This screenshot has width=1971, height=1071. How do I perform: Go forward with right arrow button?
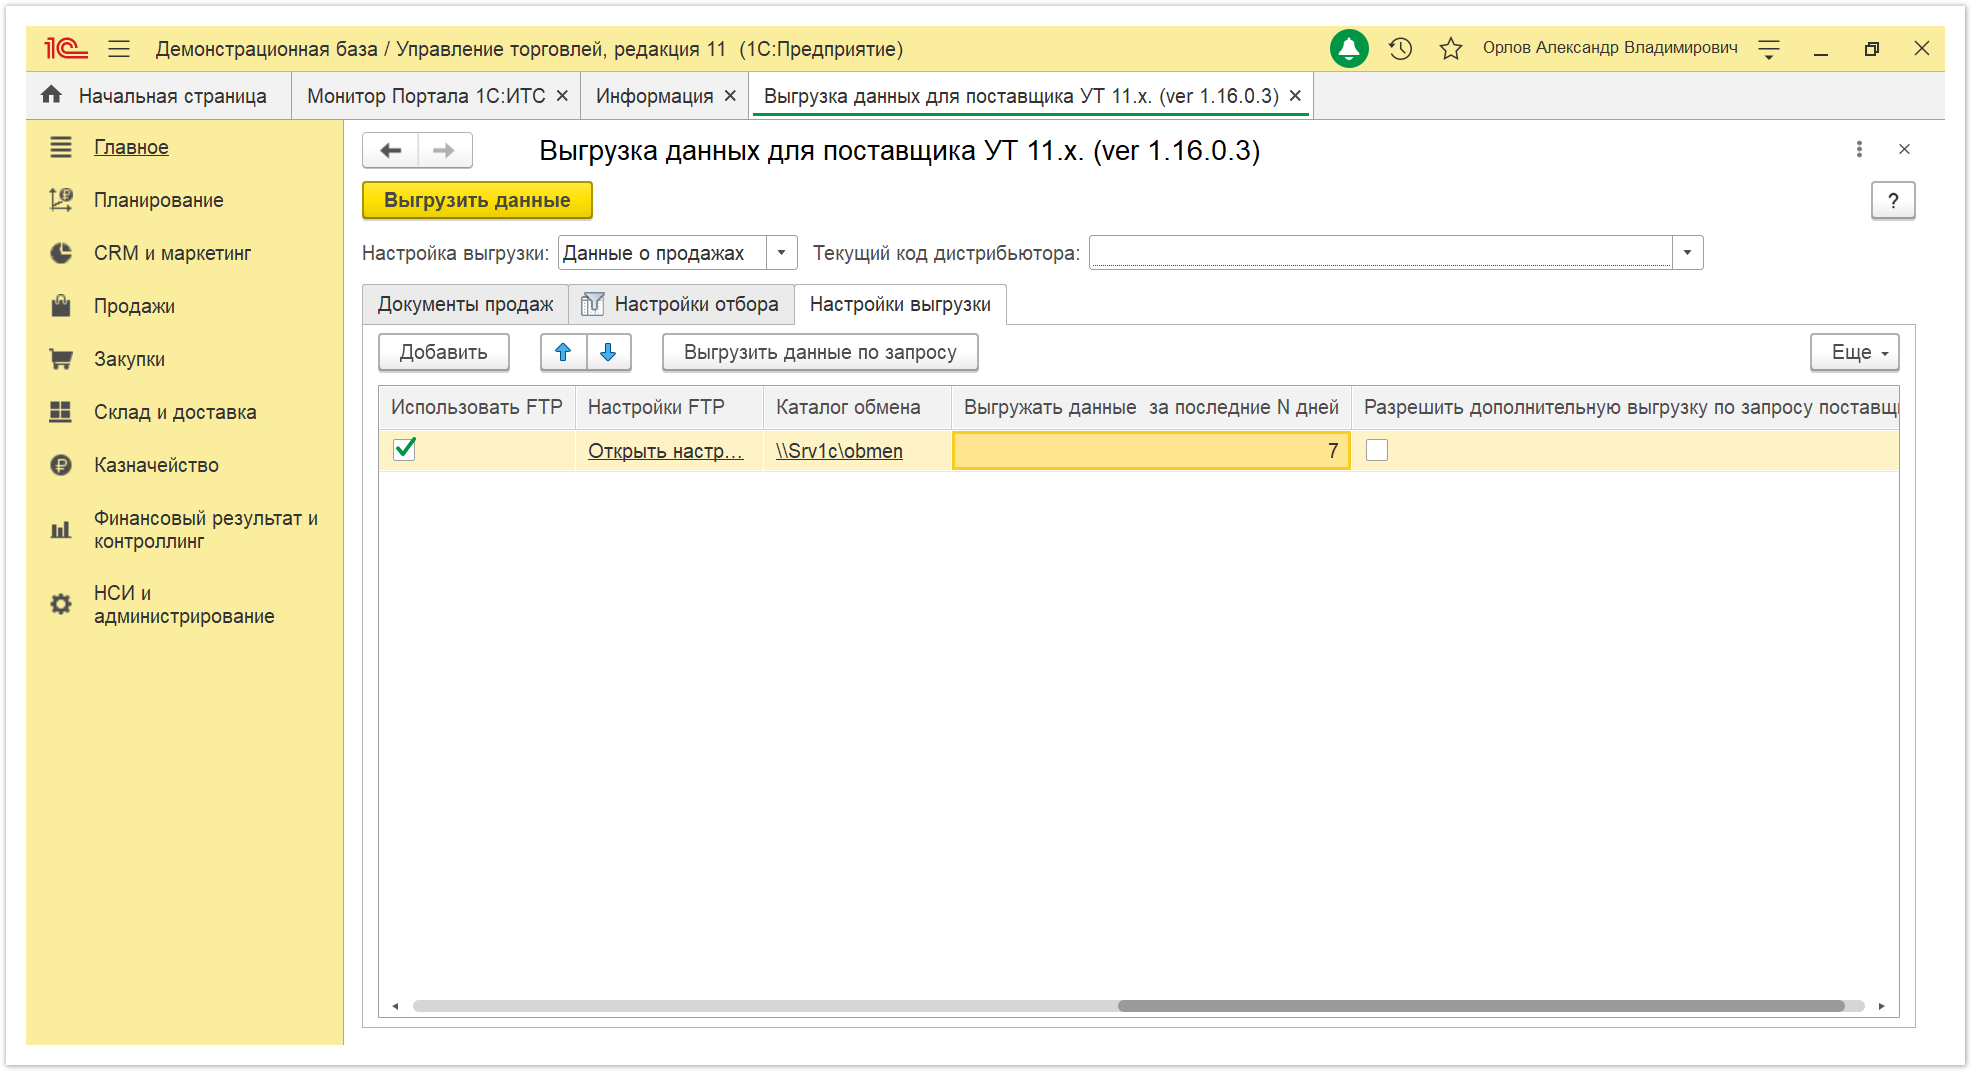(x=444, y=150)
